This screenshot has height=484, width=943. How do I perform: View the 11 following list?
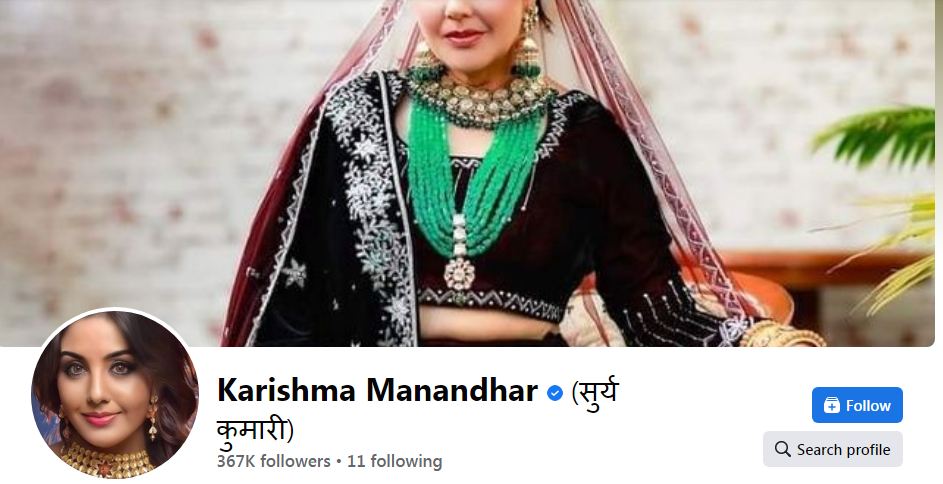coord(395,461)
